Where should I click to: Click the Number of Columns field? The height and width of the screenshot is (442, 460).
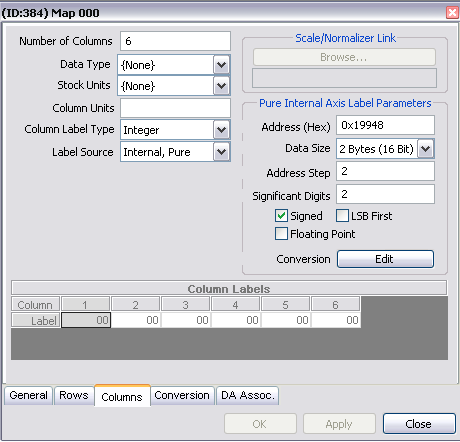(x=175, y=41)
